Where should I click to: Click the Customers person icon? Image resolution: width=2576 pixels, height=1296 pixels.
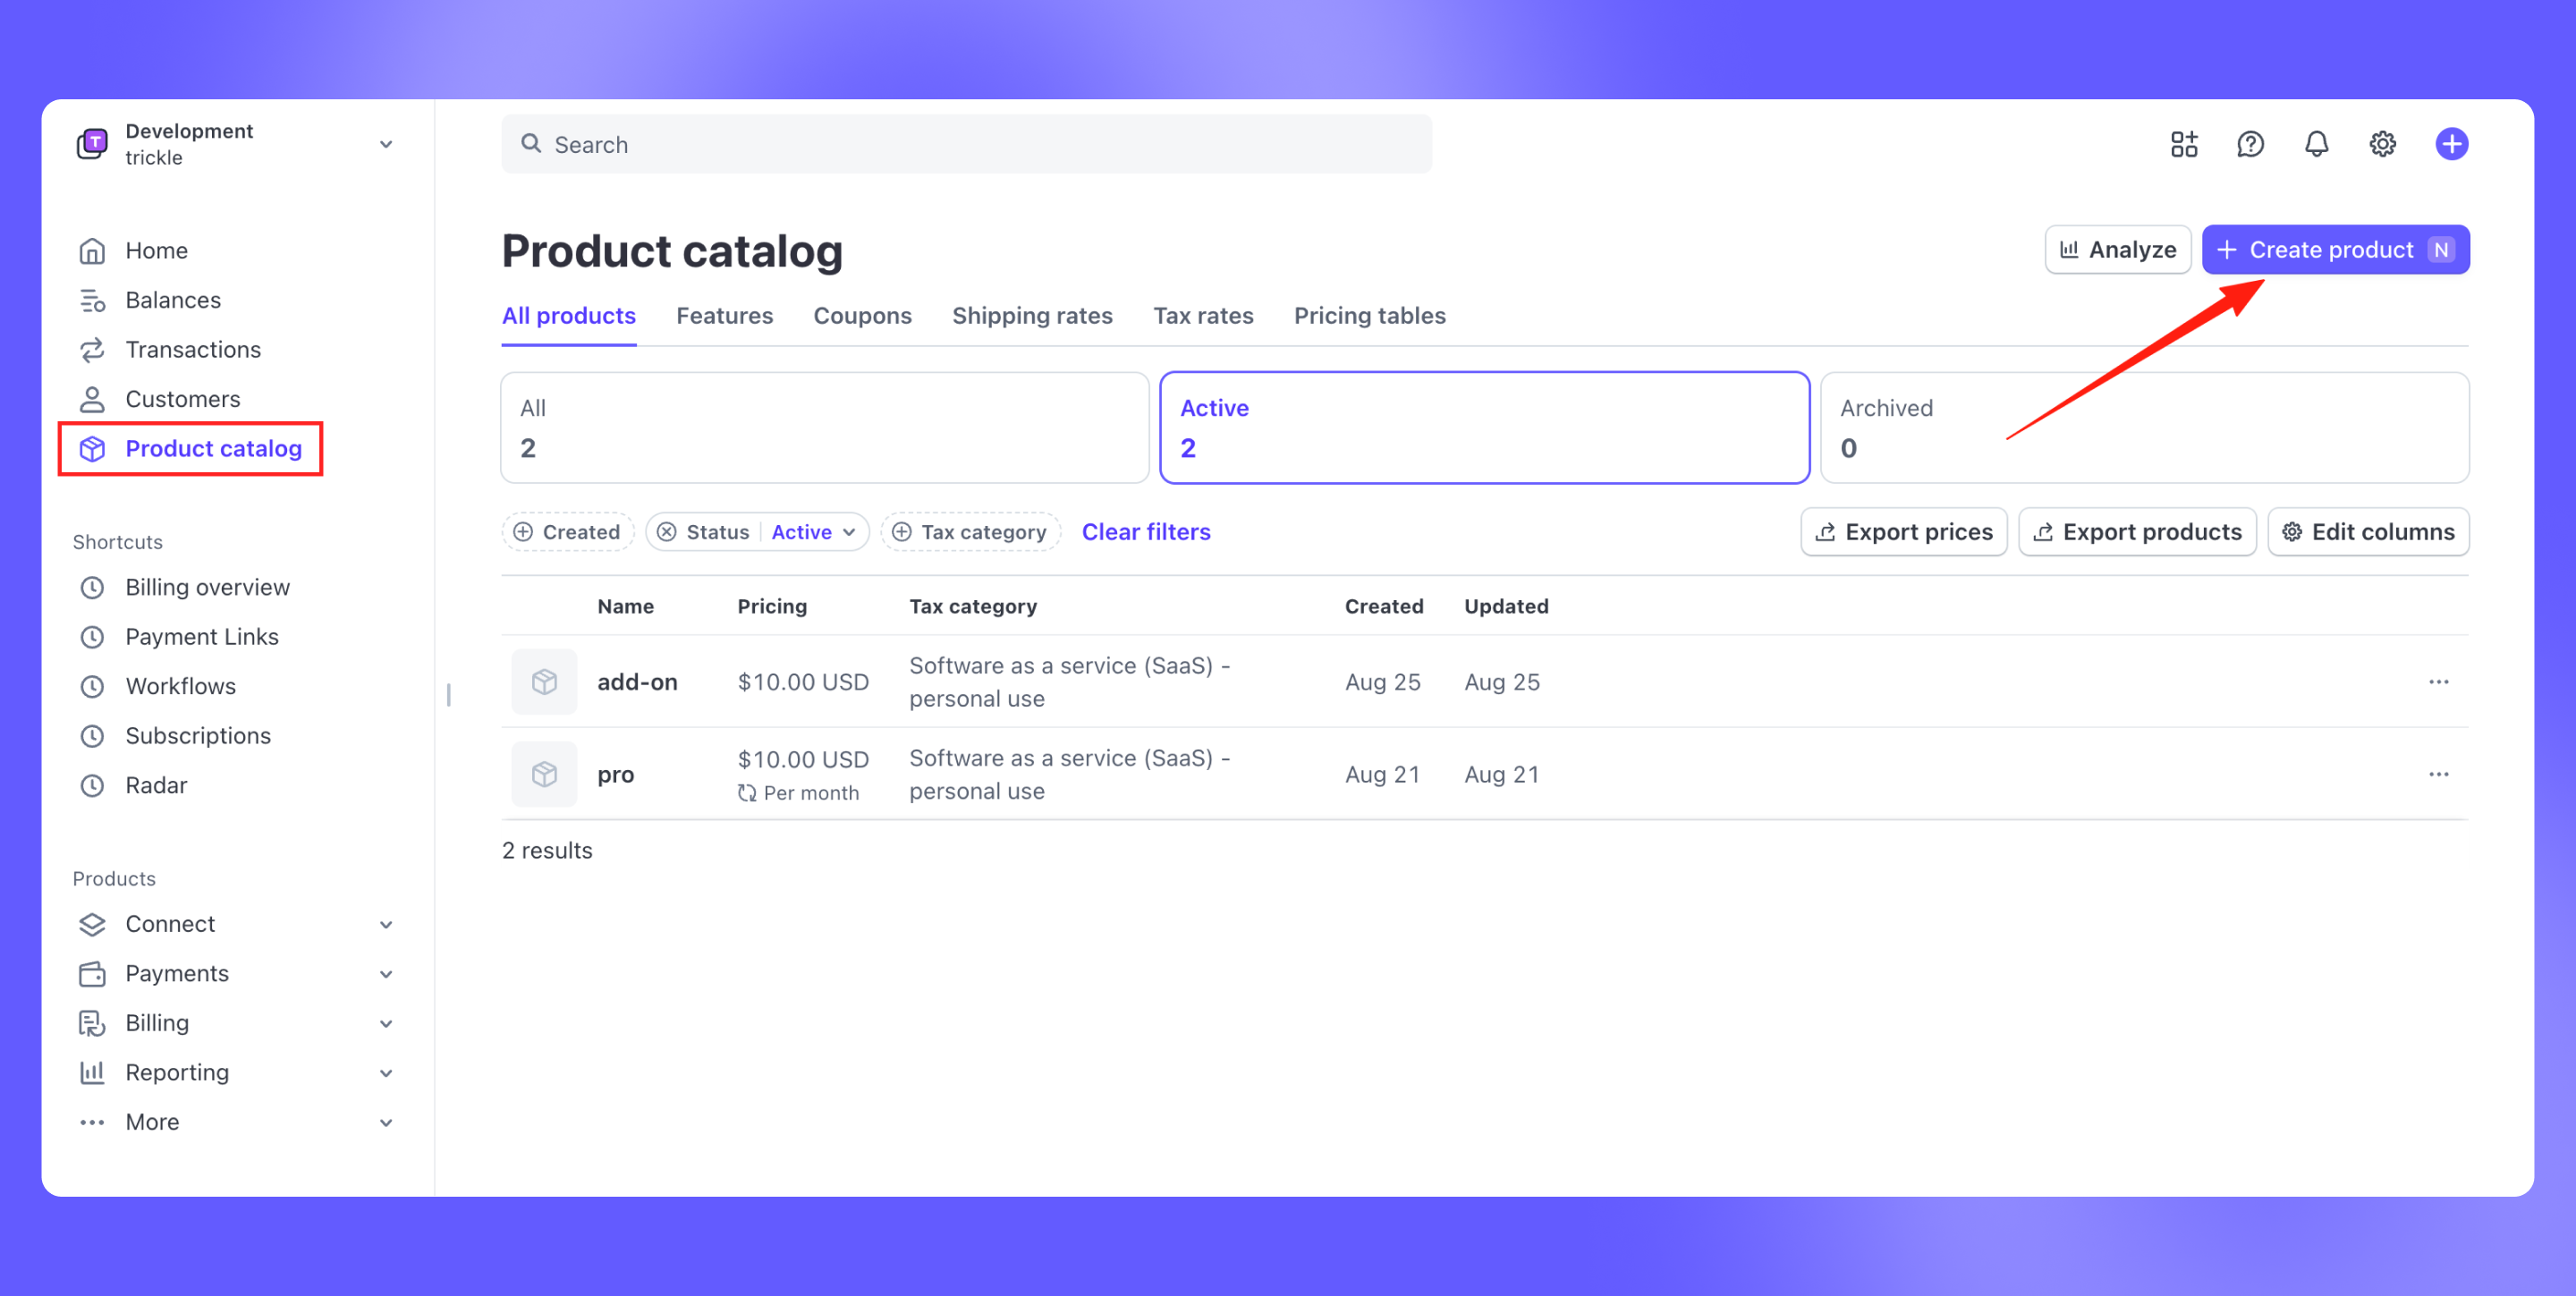coord(92,399)
